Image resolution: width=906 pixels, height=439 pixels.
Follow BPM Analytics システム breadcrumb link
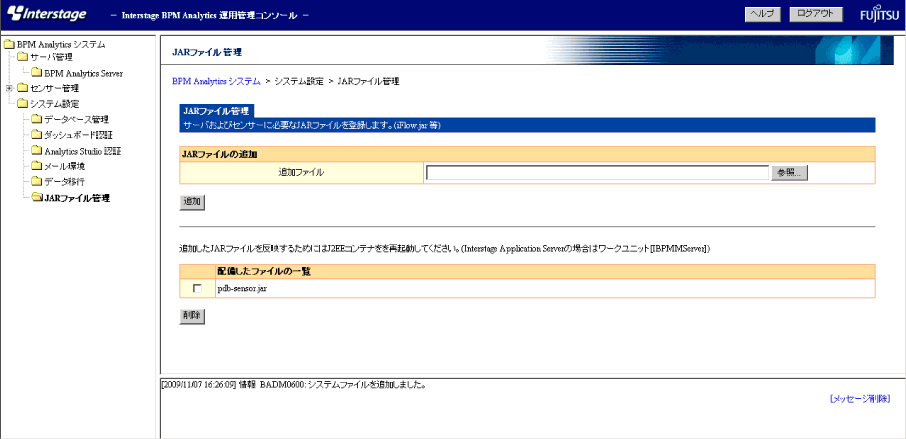tap(216, 81)
